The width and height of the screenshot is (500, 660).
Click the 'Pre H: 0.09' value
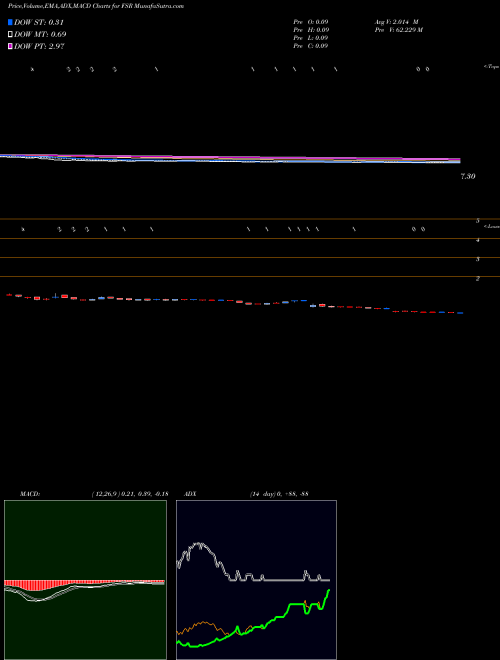coord(311,30)
